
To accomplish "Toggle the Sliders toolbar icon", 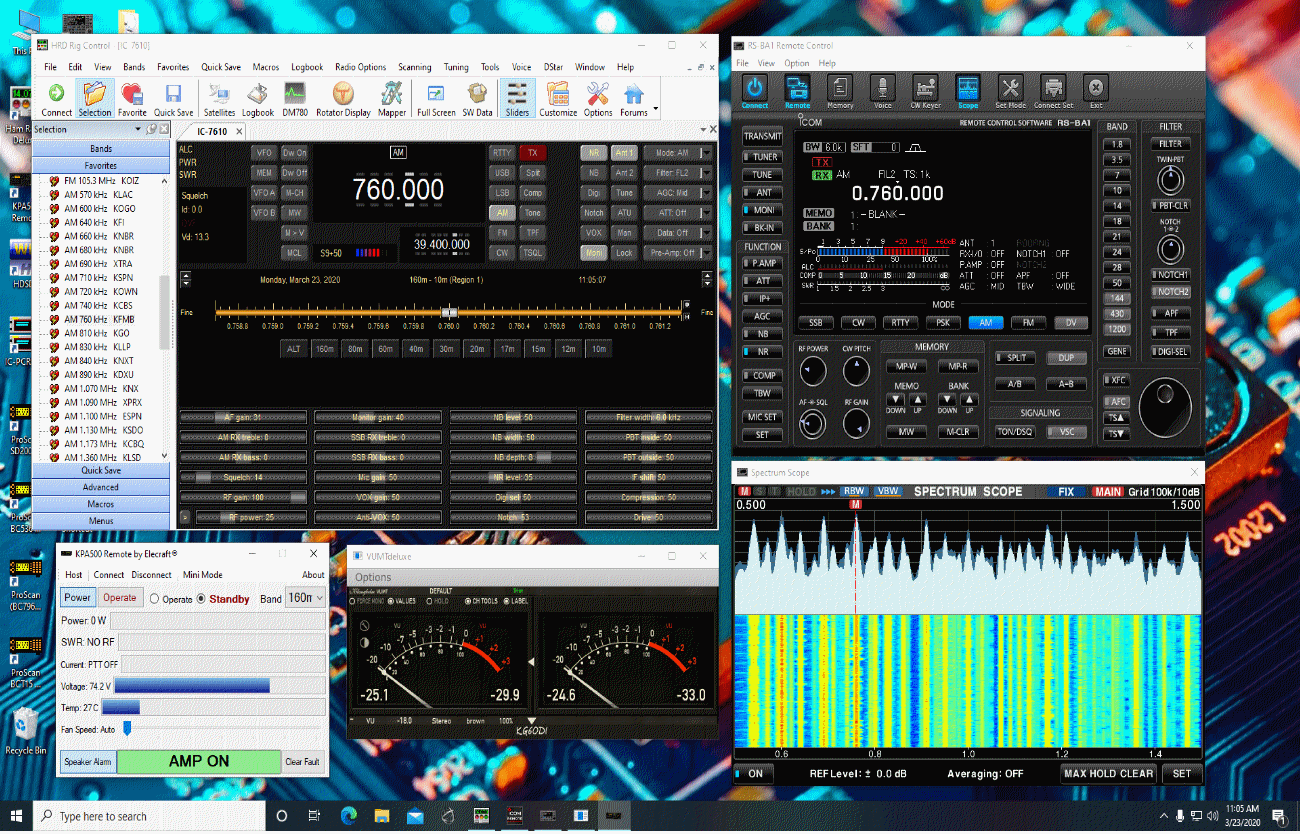I will 517,99.
